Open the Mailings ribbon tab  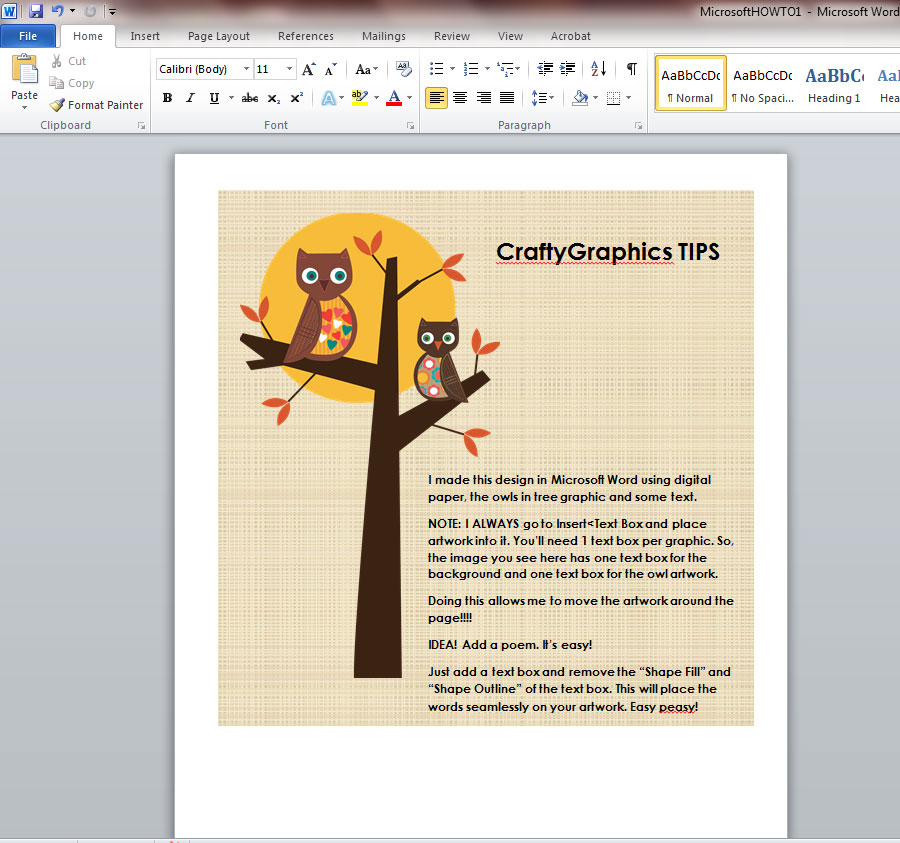coord(383,36)
